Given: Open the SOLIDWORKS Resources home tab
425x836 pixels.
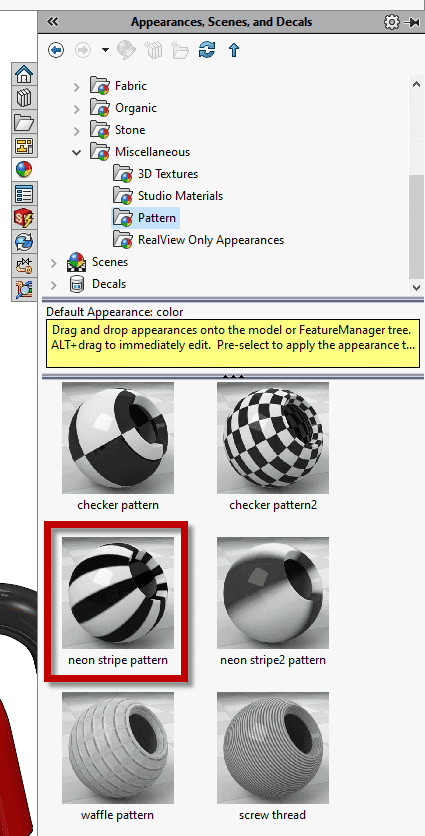Looking at the screenshot, I should (24, 74).
